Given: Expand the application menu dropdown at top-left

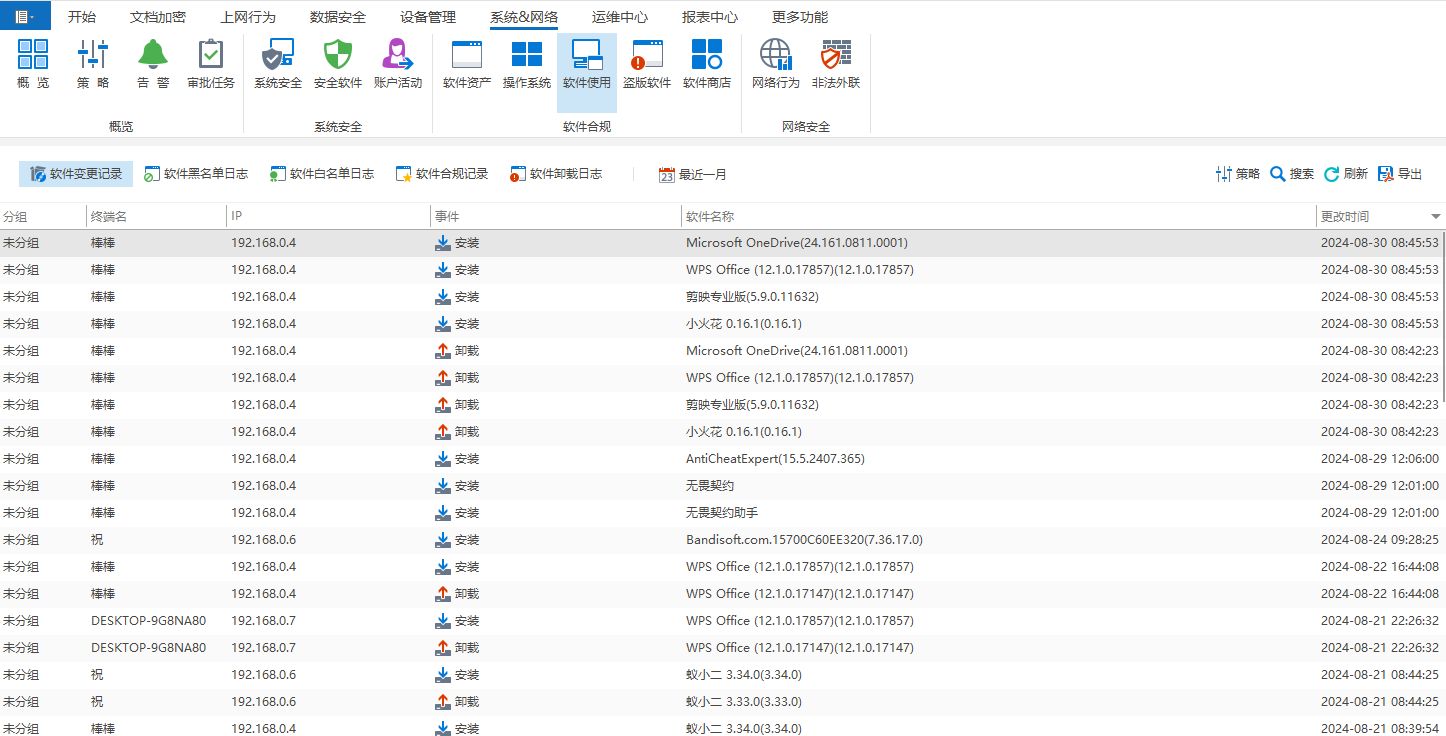Looking at the screenshot, I should (25, 16).
